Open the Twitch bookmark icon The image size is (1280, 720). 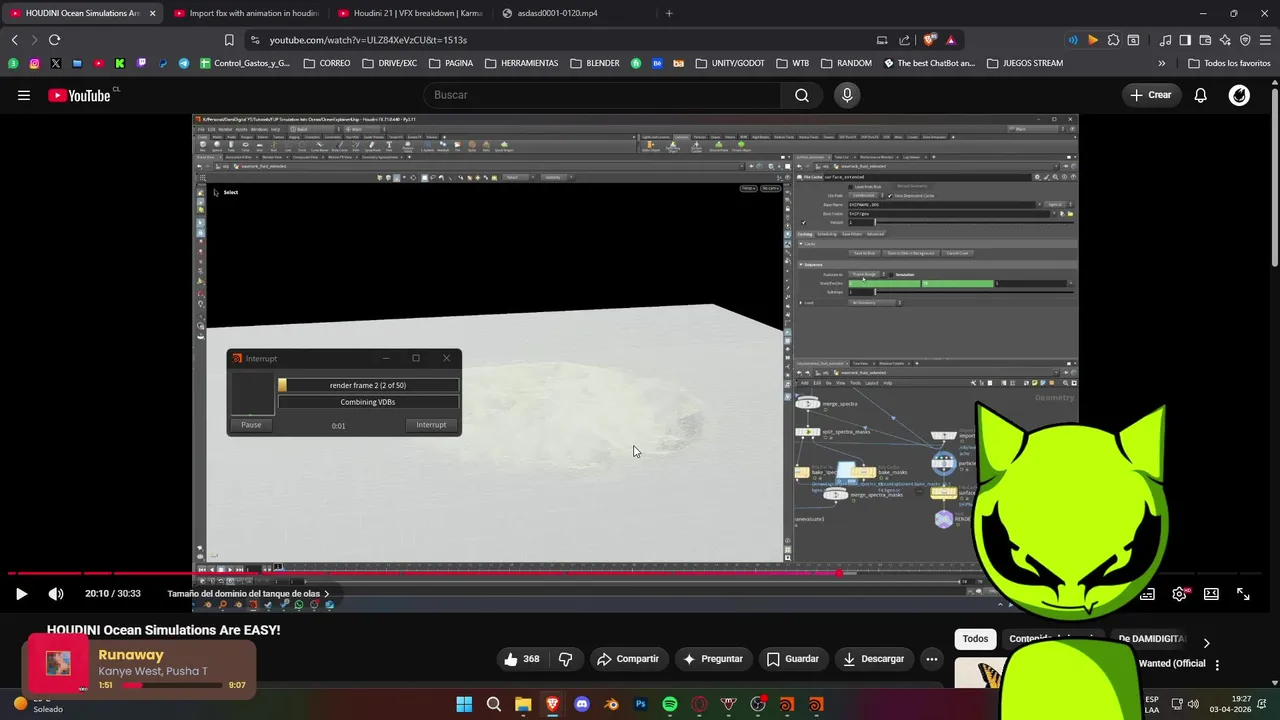141,63
